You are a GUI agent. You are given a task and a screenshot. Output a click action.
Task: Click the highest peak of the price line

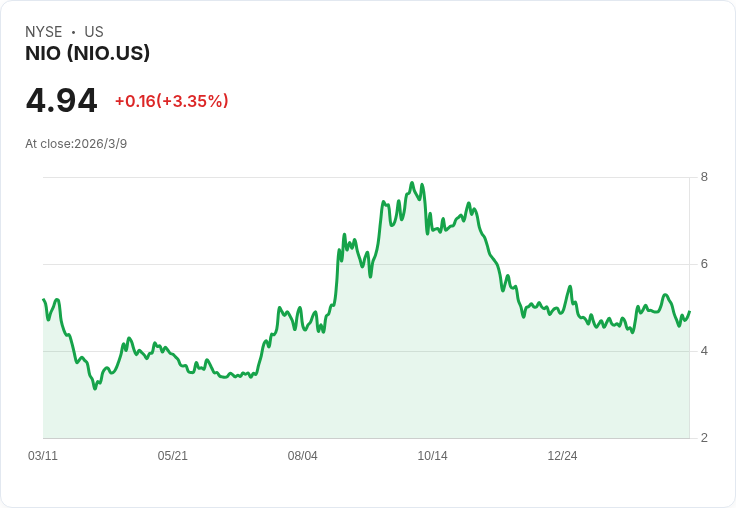point(412,183)
